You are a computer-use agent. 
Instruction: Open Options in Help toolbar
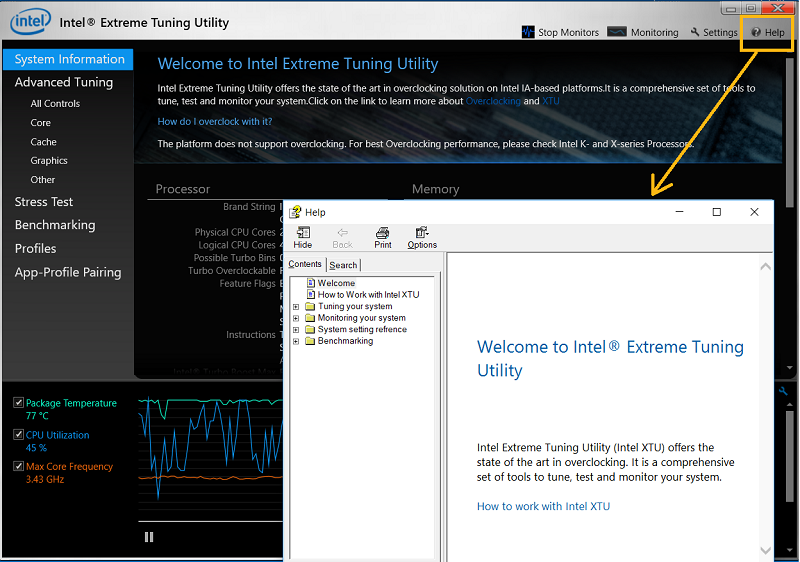tap(422, 238)
